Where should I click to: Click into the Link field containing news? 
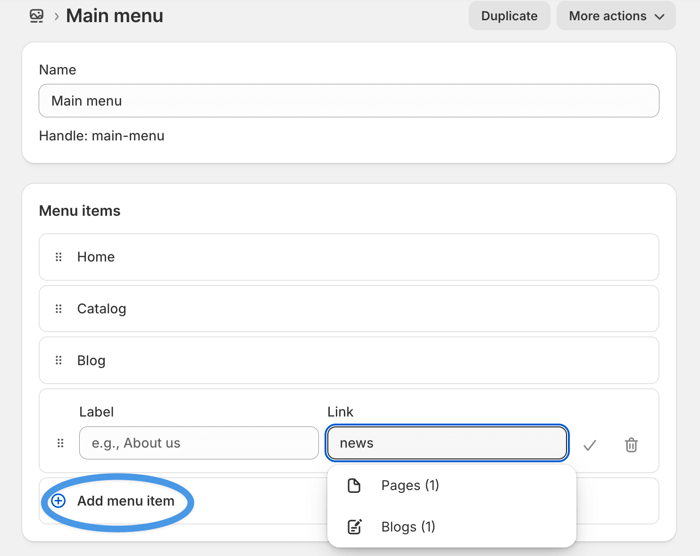[447, 443]
